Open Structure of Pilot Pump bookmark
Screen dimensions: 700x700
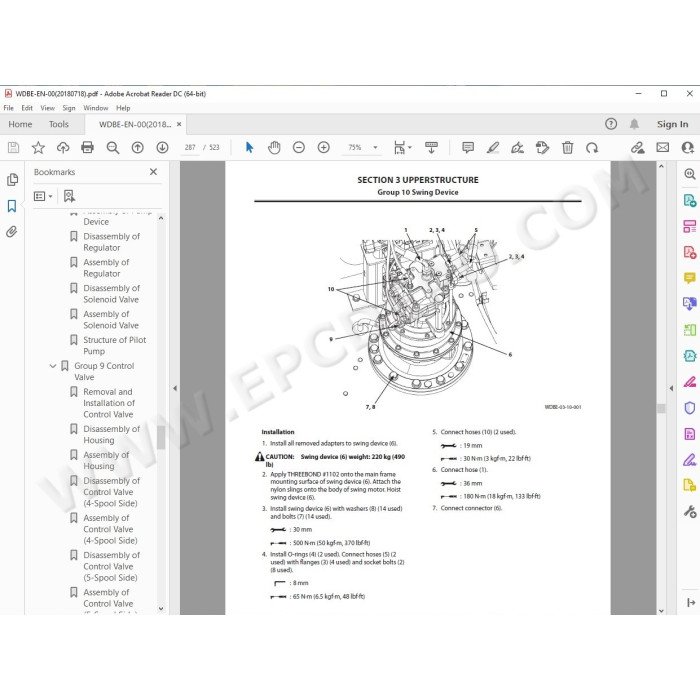pos(115,346)
